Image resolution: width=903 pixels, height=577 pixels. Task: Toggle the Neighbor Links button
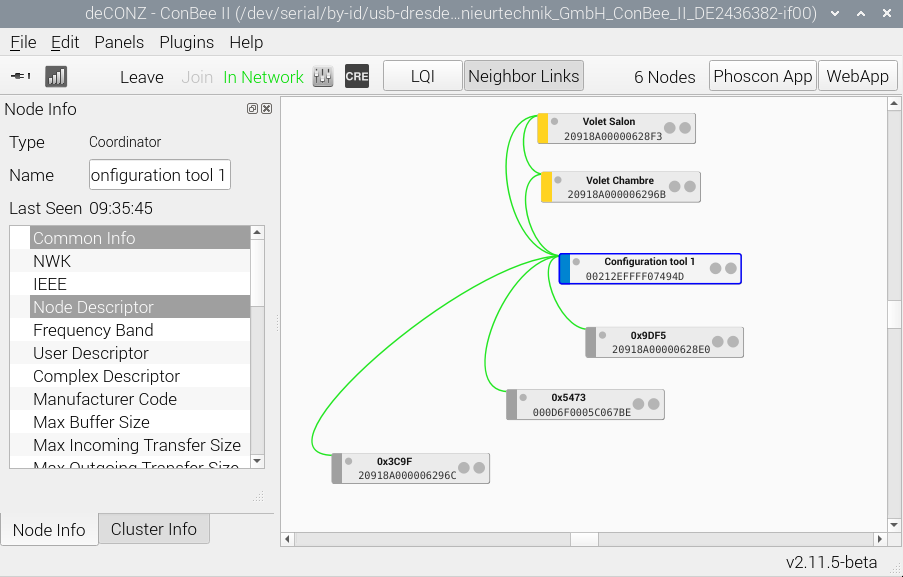523,76
